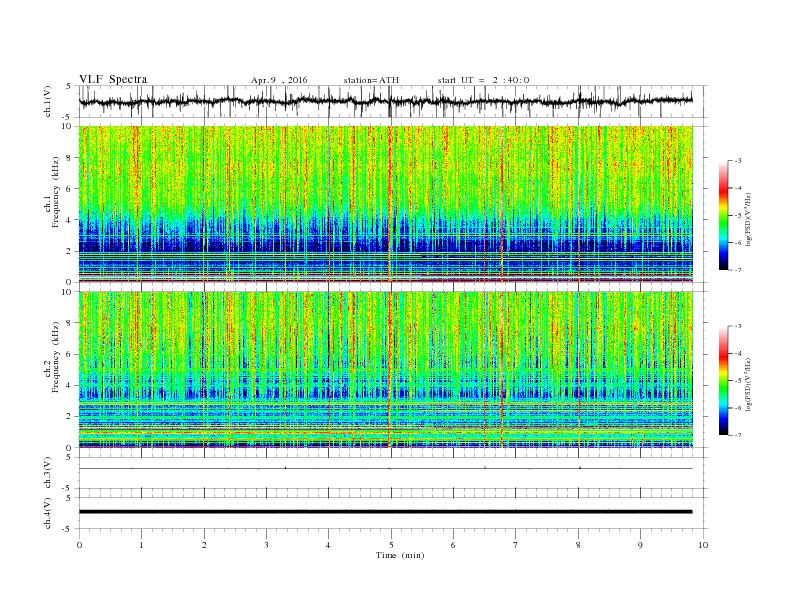This screenshot has width=792, height=612.
Task: Click the ch.1 log(PSD) colorbar label
Action: 748,219
